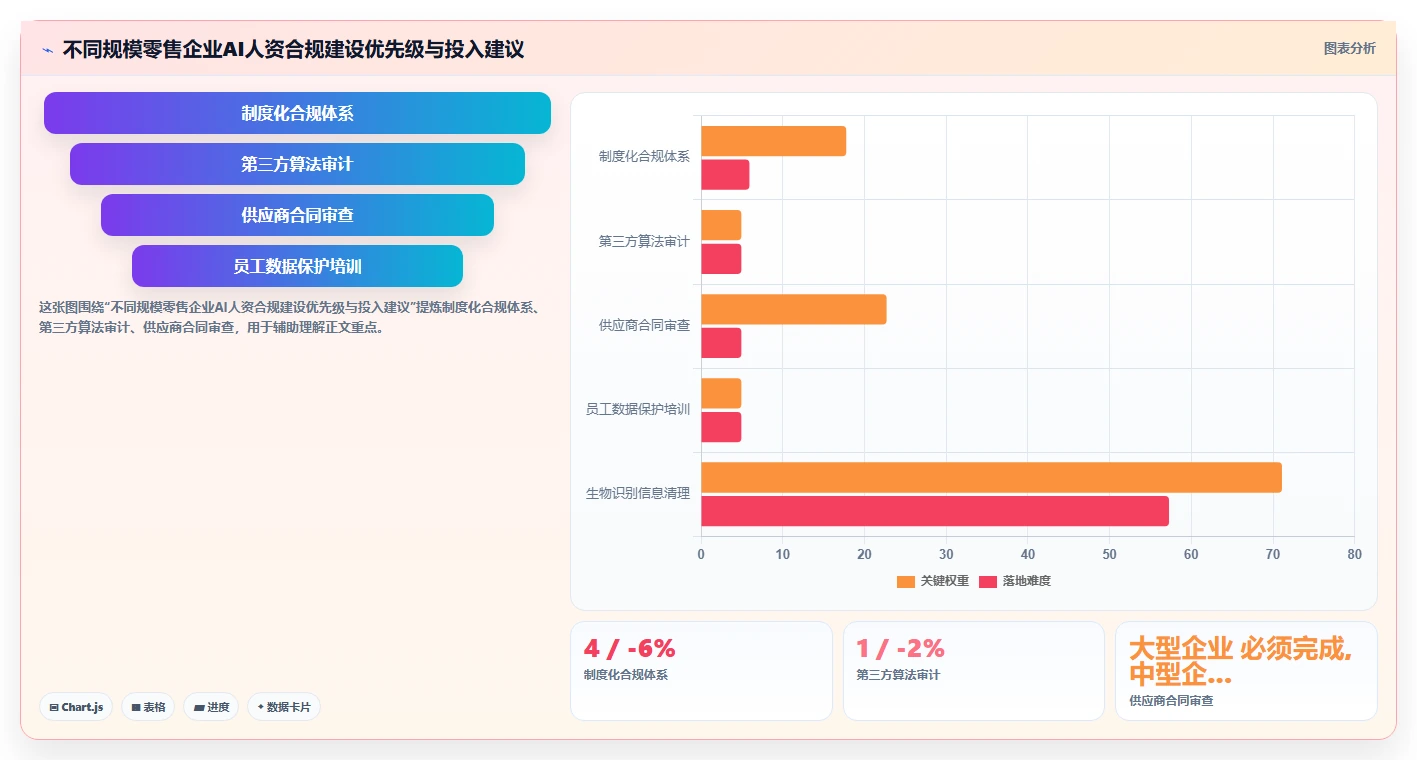
Task: Open the 大型企业 必须完成 data card
Action: click(x=1246, y=671)
